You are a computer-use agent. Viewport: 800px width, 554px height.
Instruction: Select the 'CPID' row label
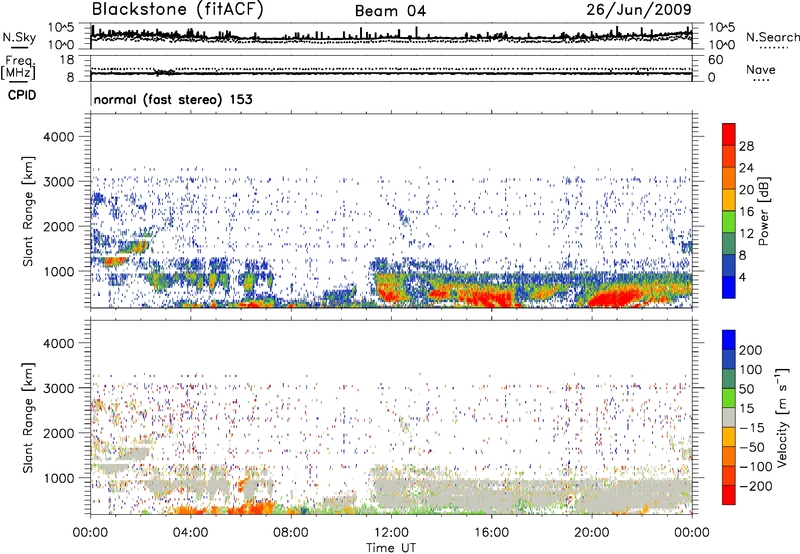(22, 95)
